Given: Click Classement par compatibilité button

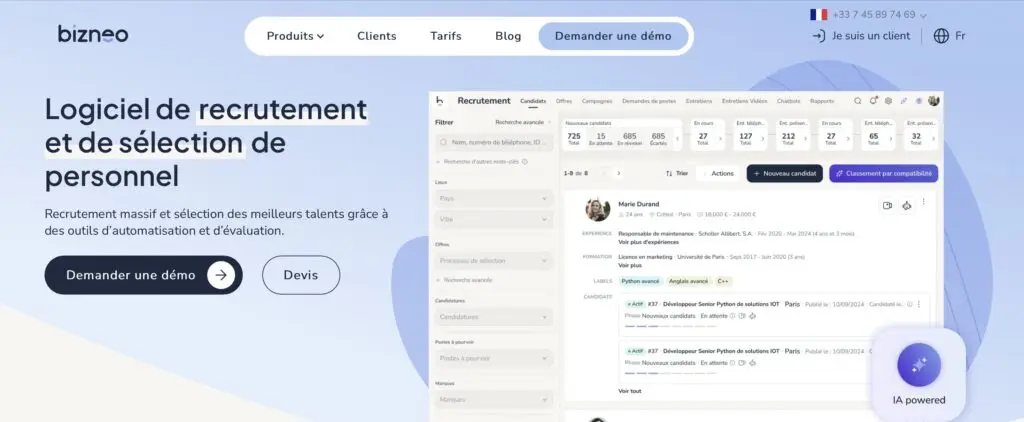Looking at the screenshot, I should 884,173.
